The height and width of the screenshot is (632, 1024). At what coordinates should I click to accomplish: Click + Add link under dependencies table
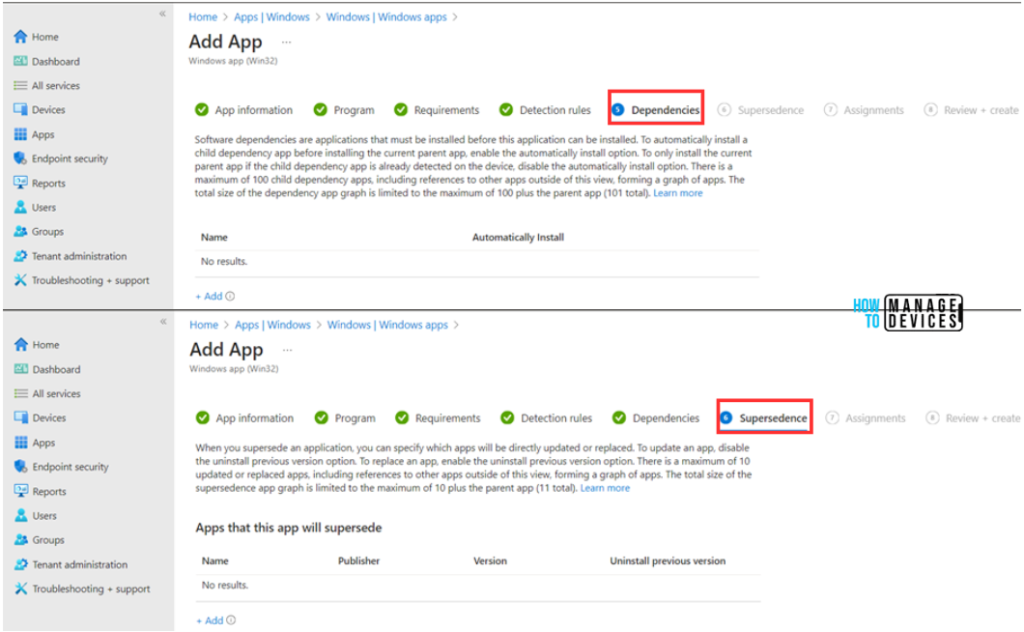coord(209,296)
